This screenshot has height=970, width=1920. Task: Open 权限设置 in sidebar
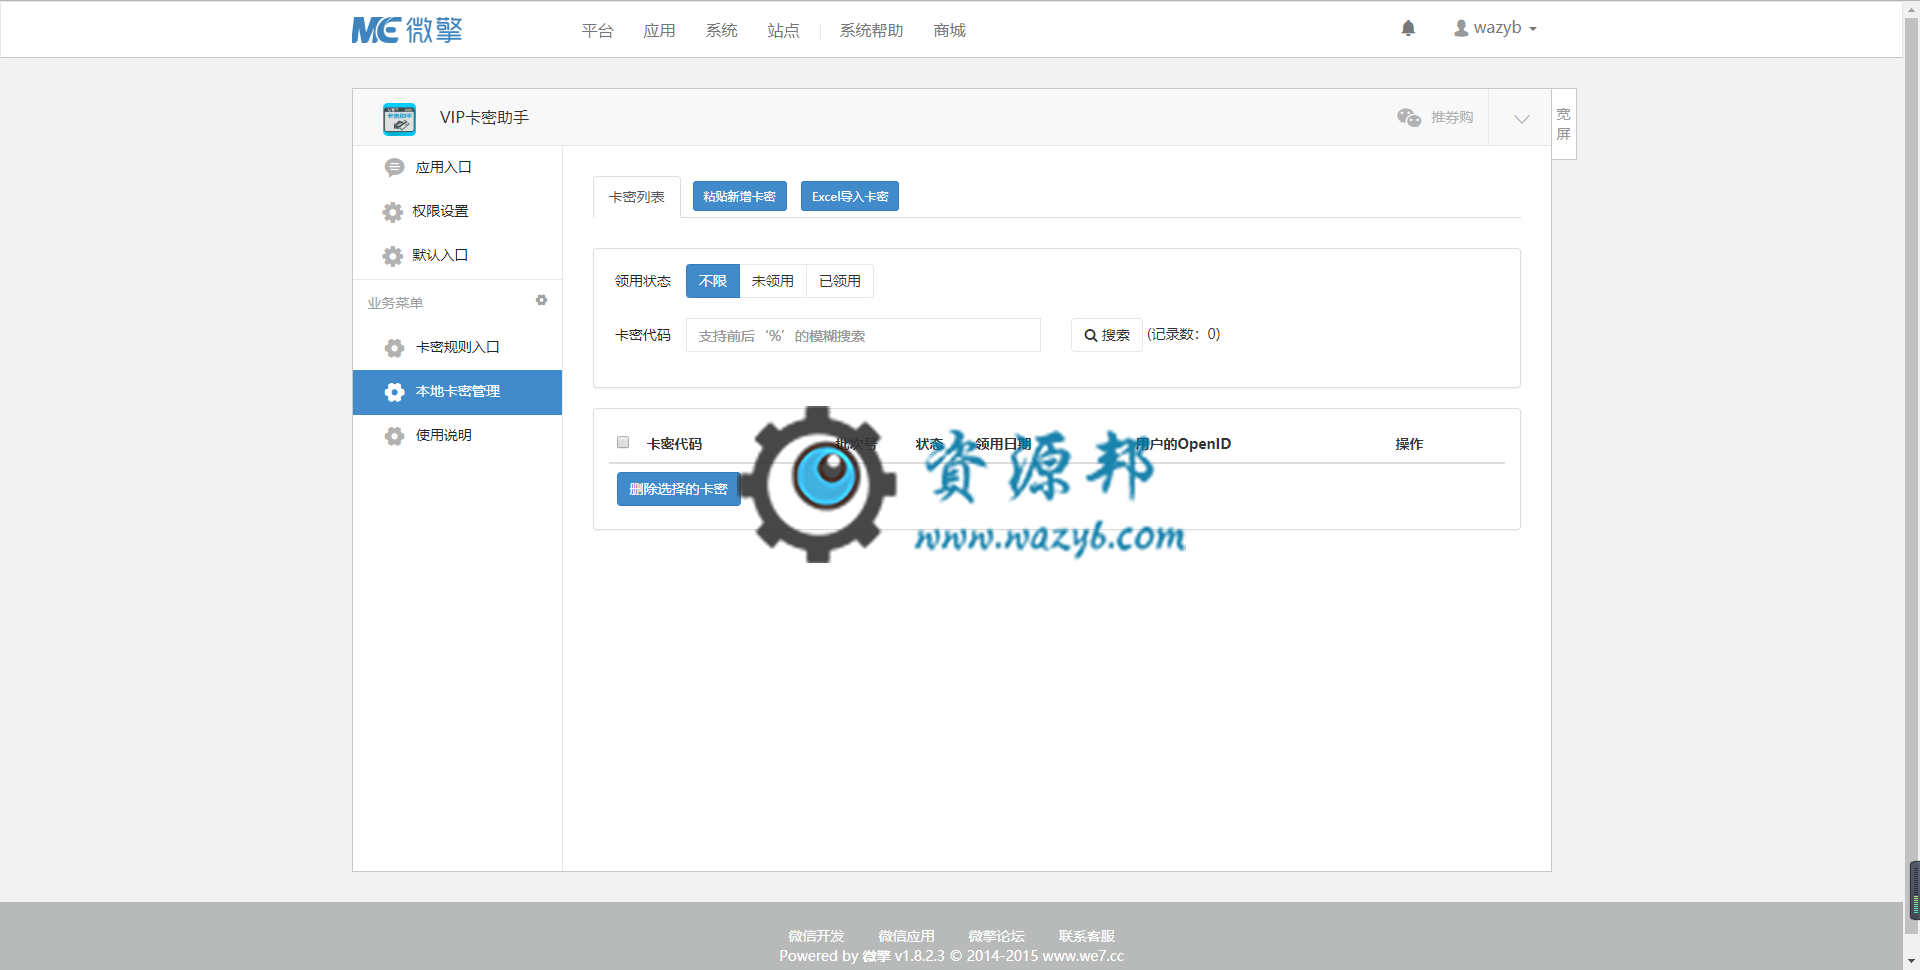(440, 211)
